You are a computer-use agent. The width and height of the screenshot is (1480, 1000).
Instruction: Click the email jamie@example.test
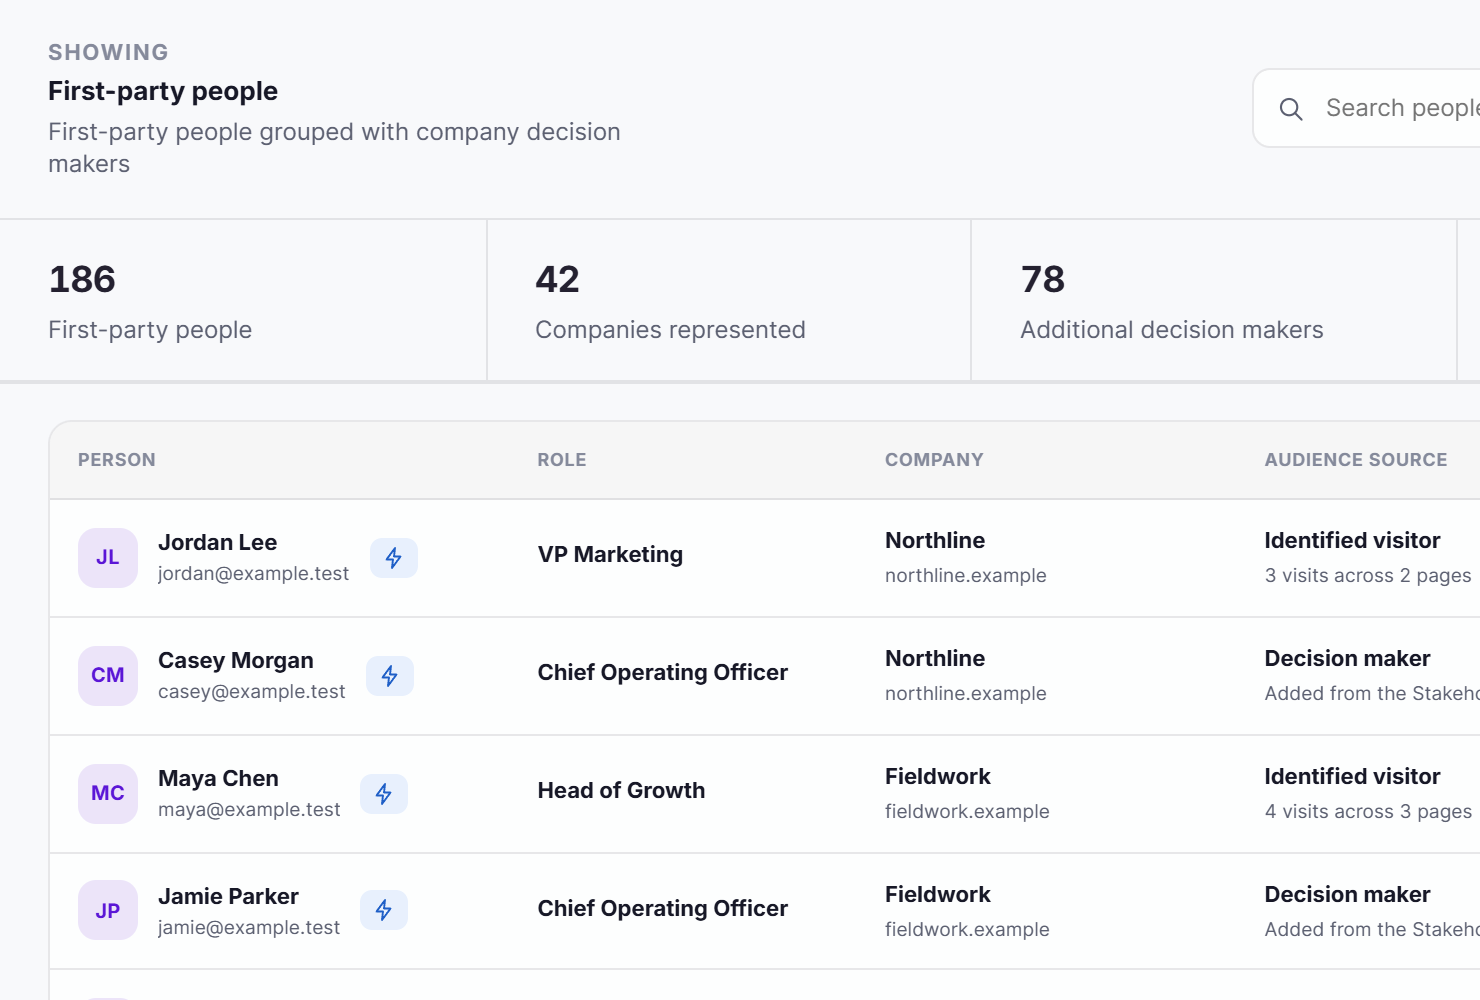click(249, 928)
